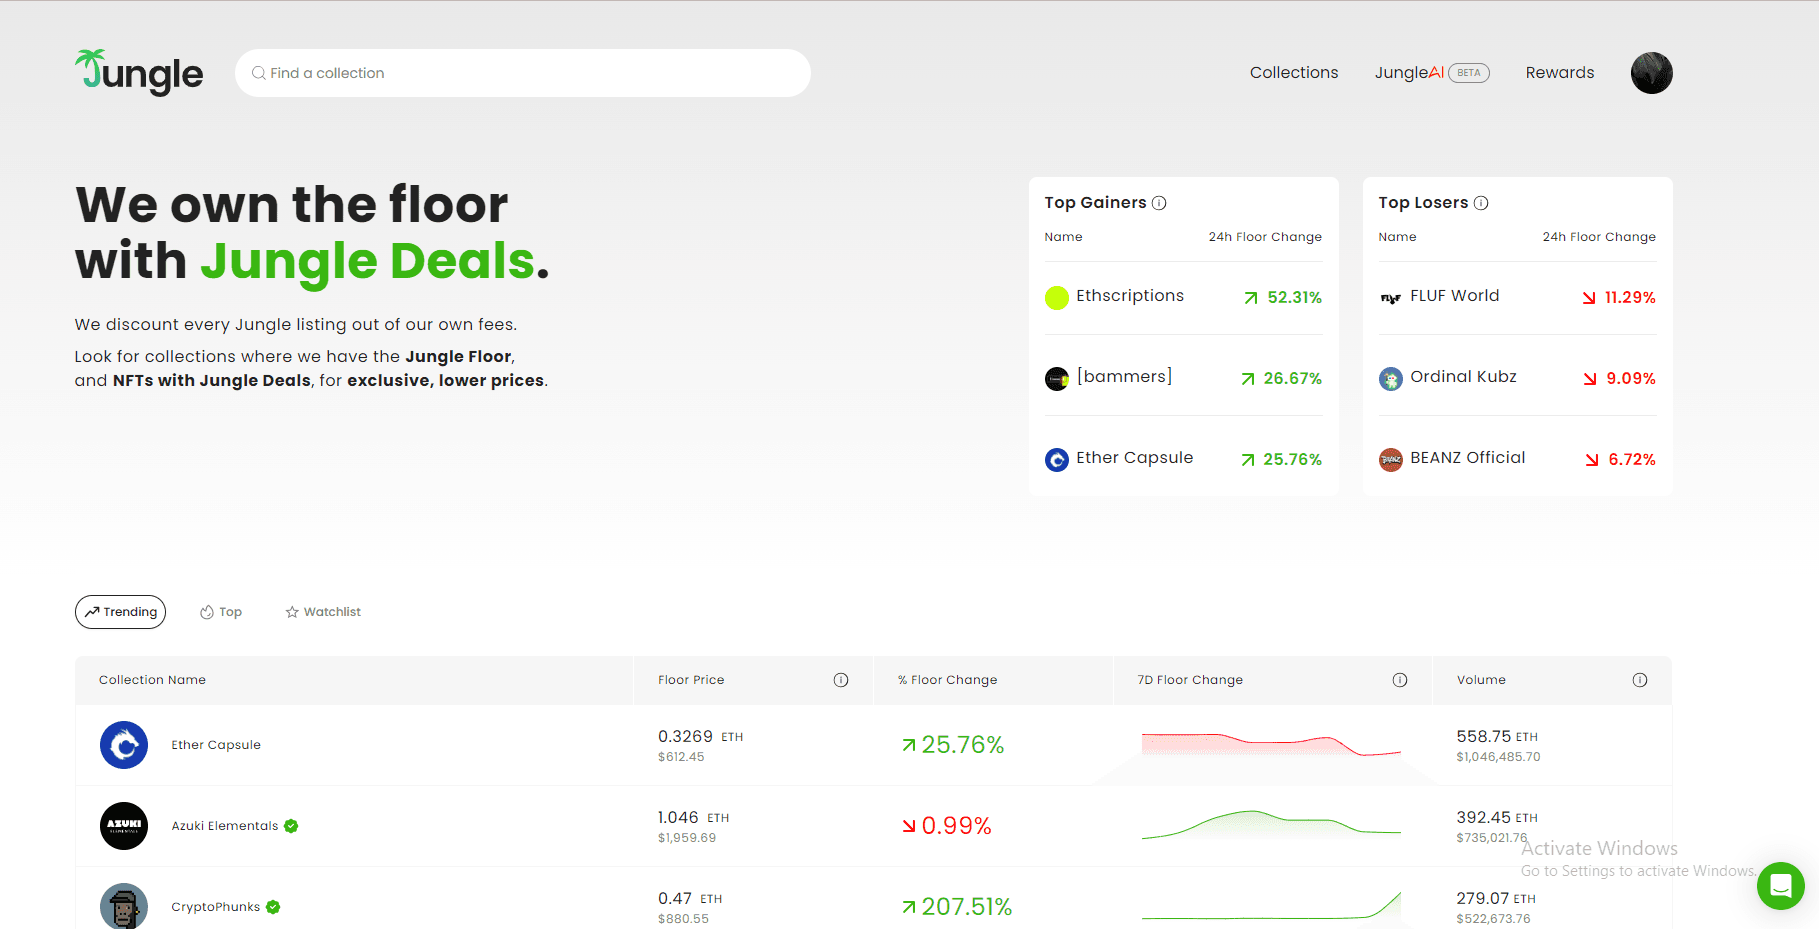1819x929 pixels.
Task: Click the BEANZ Official collection icon
Action: coord(1391,460)
